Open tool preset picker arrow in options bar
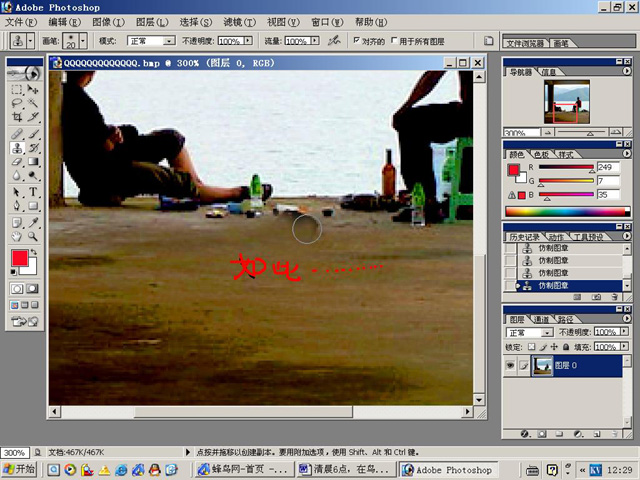640x480 pixels. point(31,41)
